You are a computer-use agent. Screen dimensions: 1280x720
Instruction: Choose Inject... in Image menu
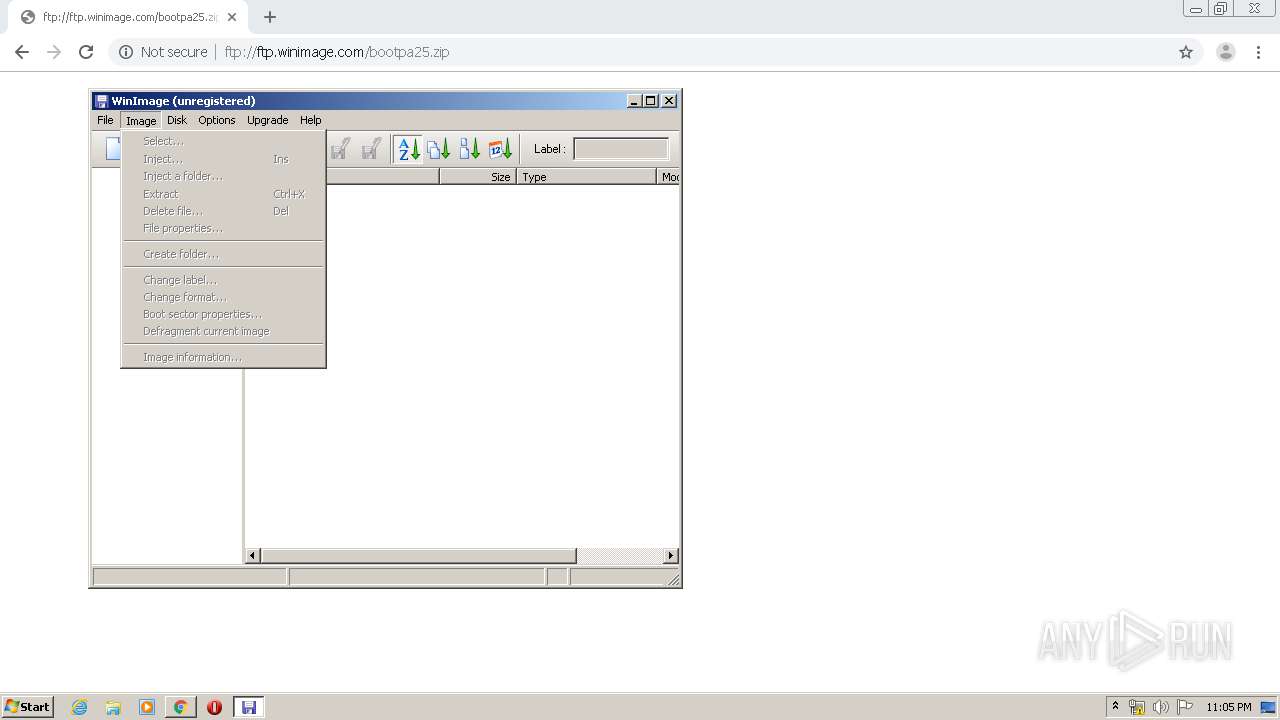click(x=223, y=159)
